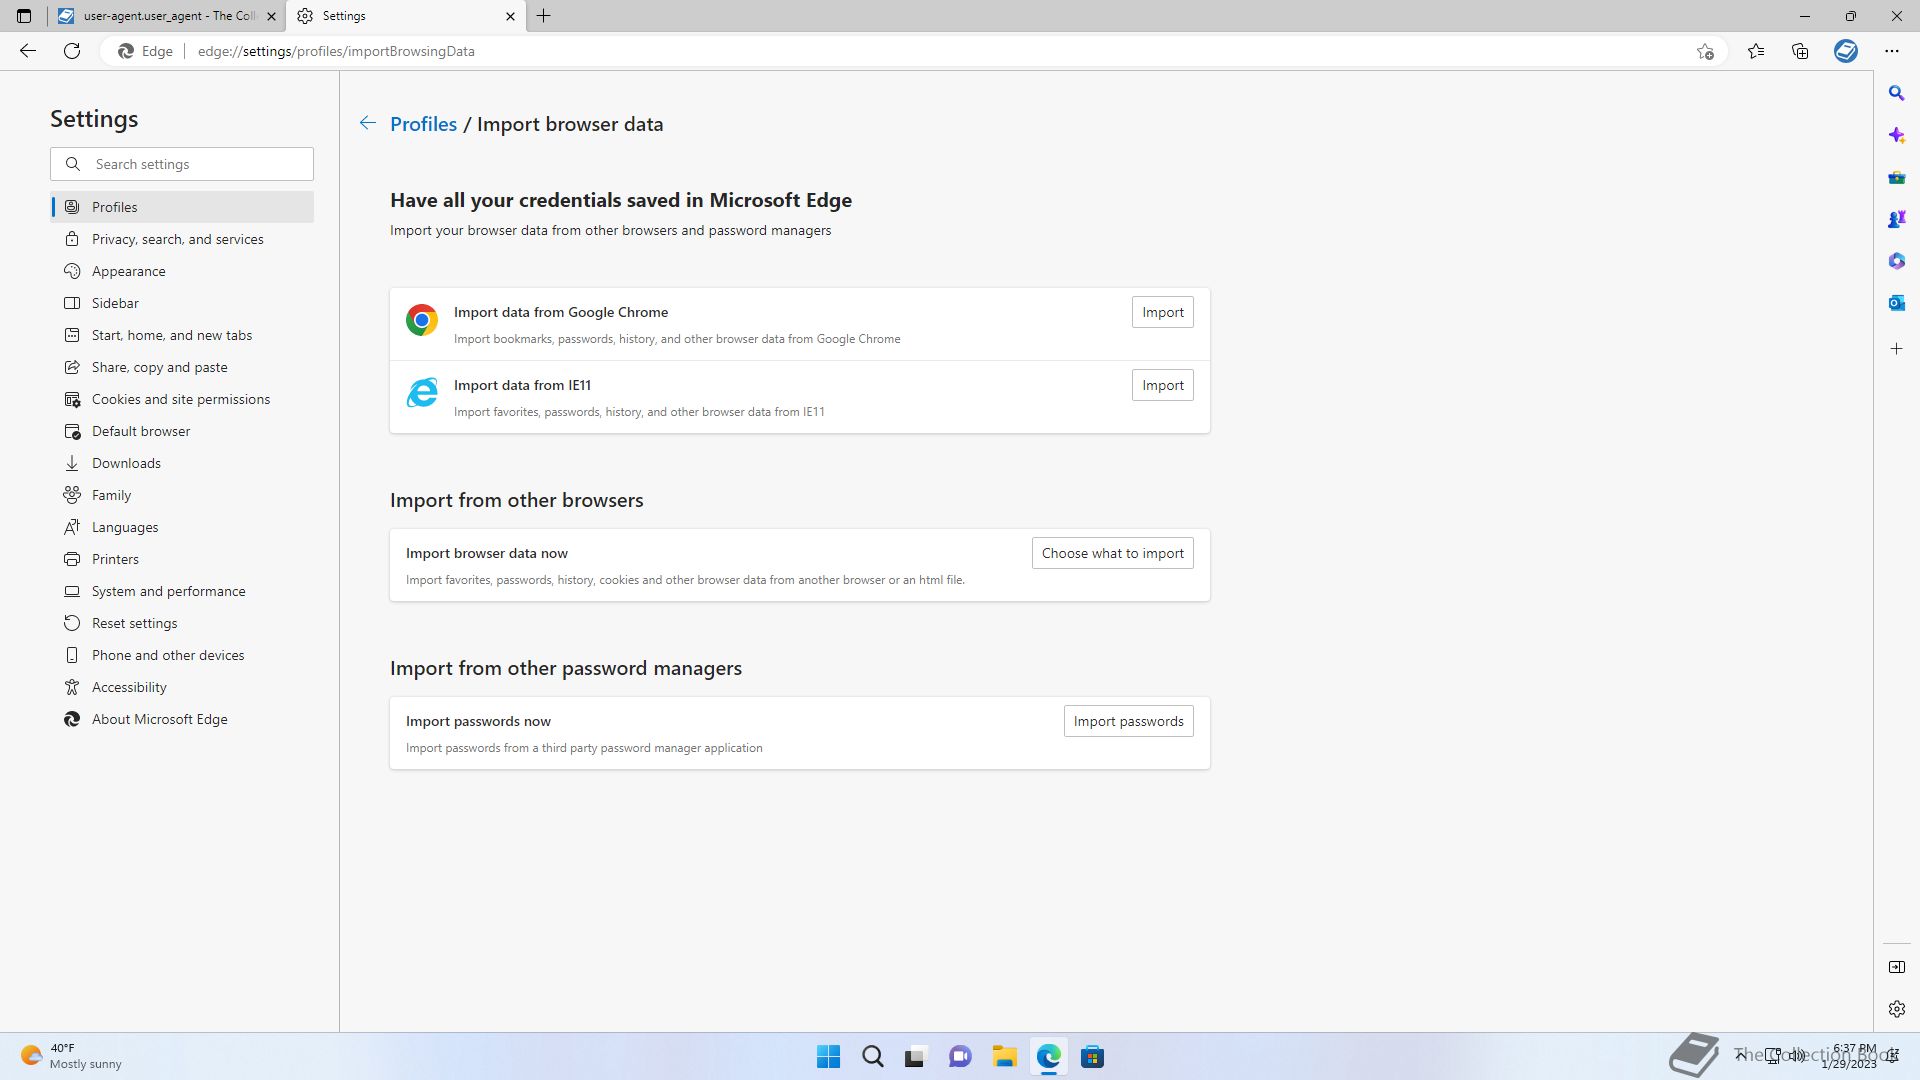Close the Settings tab
This screenshot has width=1920, height=1080.
510,16
